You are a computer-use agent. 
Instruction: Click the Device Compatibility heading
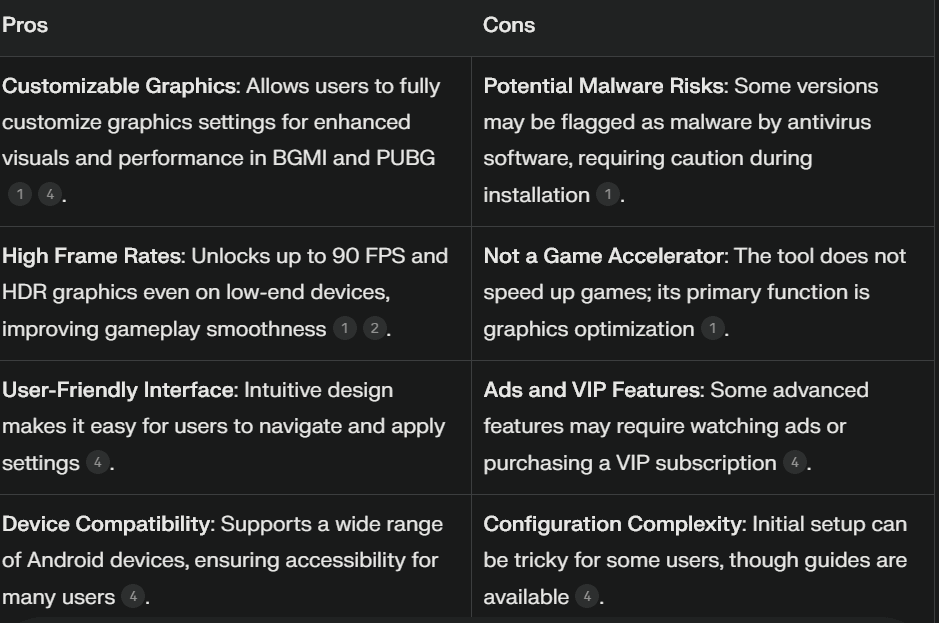point(108,525)
